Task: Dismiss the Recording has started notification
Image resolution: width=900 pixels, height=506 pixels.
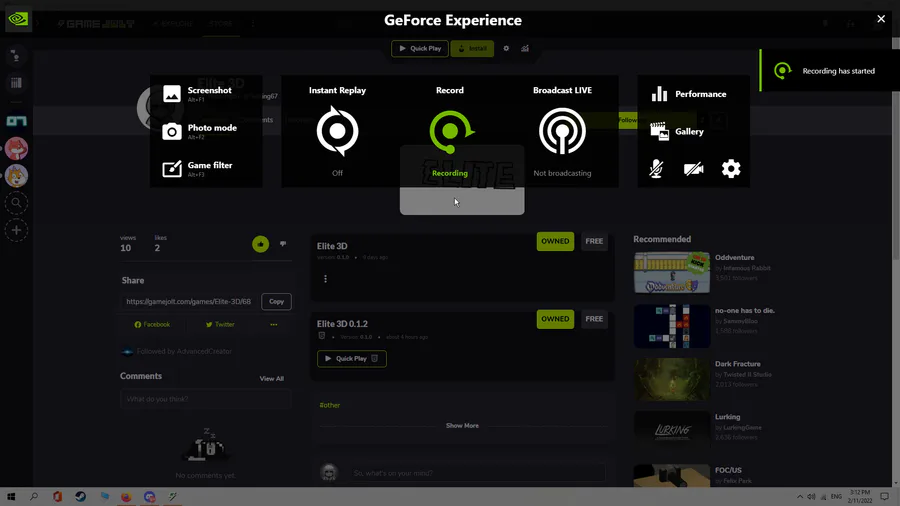Action: coord(830,71)
